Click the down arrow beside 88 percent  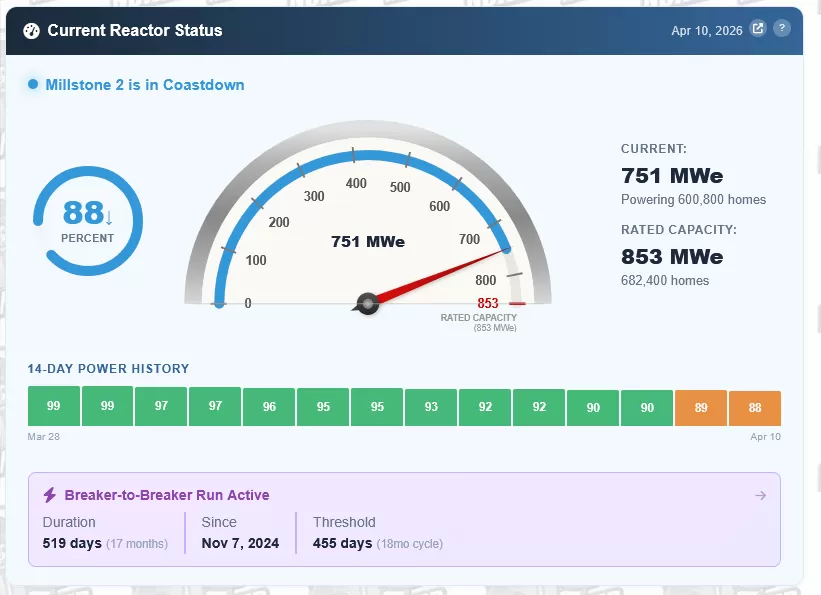pyautogui.click(x=109, y=217)
